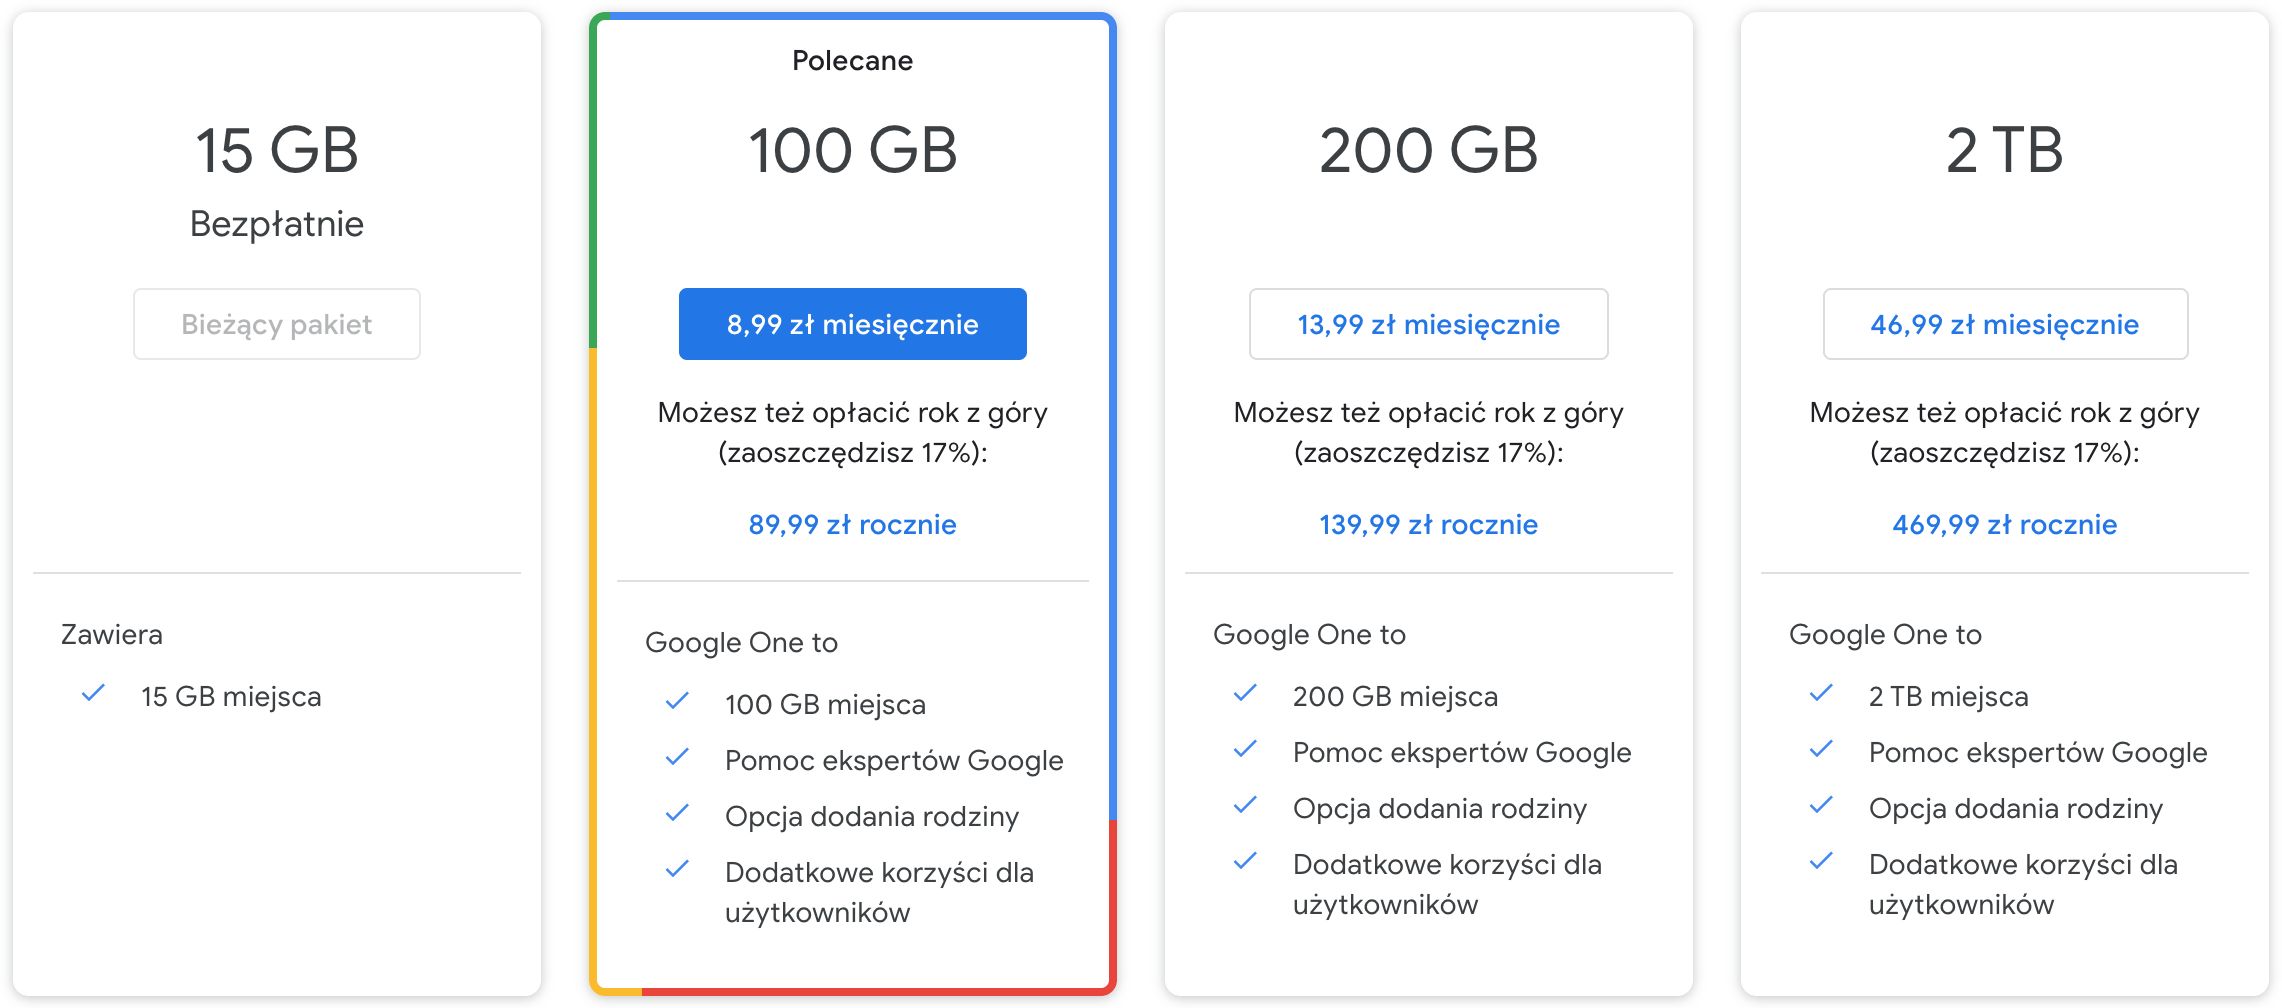Click checkmark by Opcja dodania rodziny, 200 GB card
2282x1008 pixels.
click(1245, 805)
